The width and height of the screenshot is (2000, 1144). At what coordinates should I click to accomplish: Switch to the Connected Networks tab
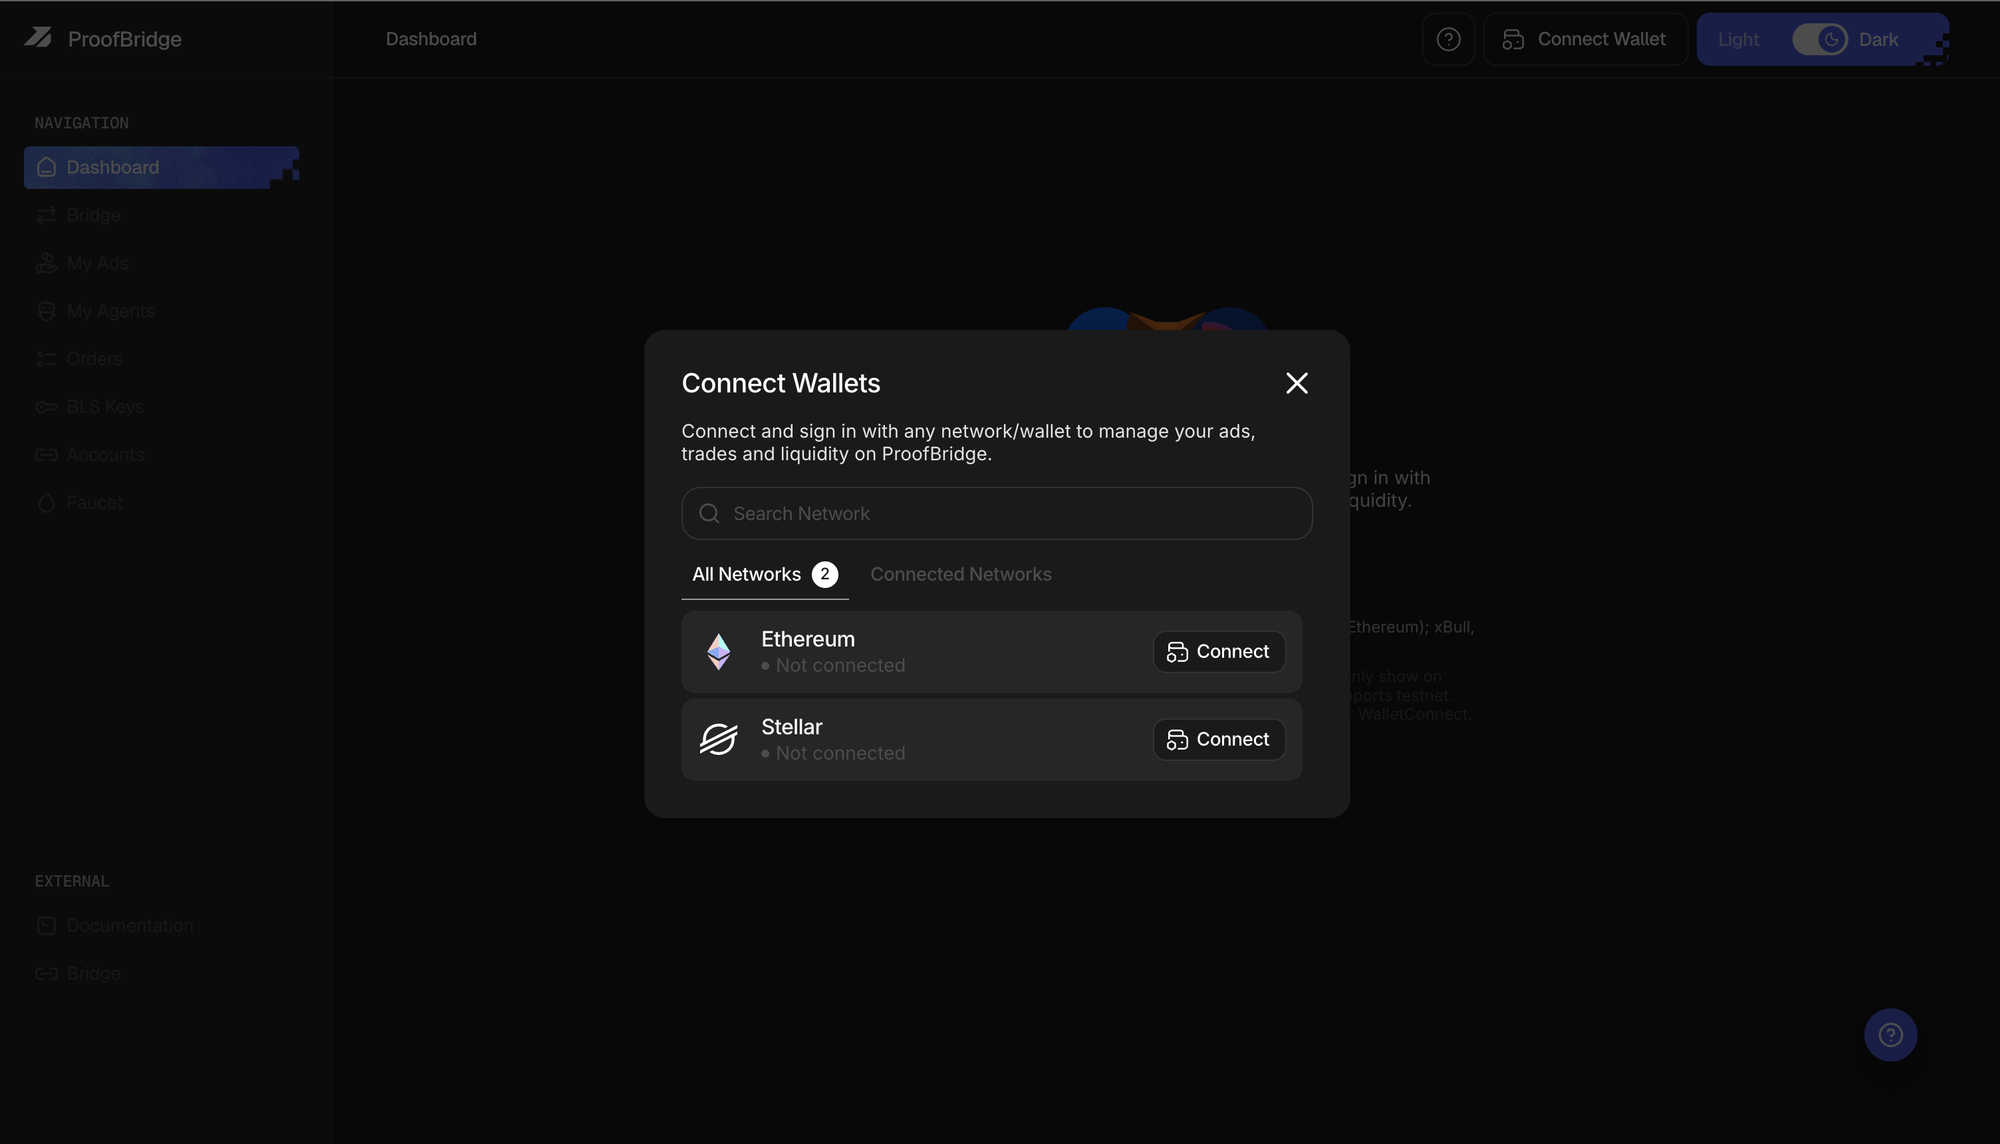point(960,574)
